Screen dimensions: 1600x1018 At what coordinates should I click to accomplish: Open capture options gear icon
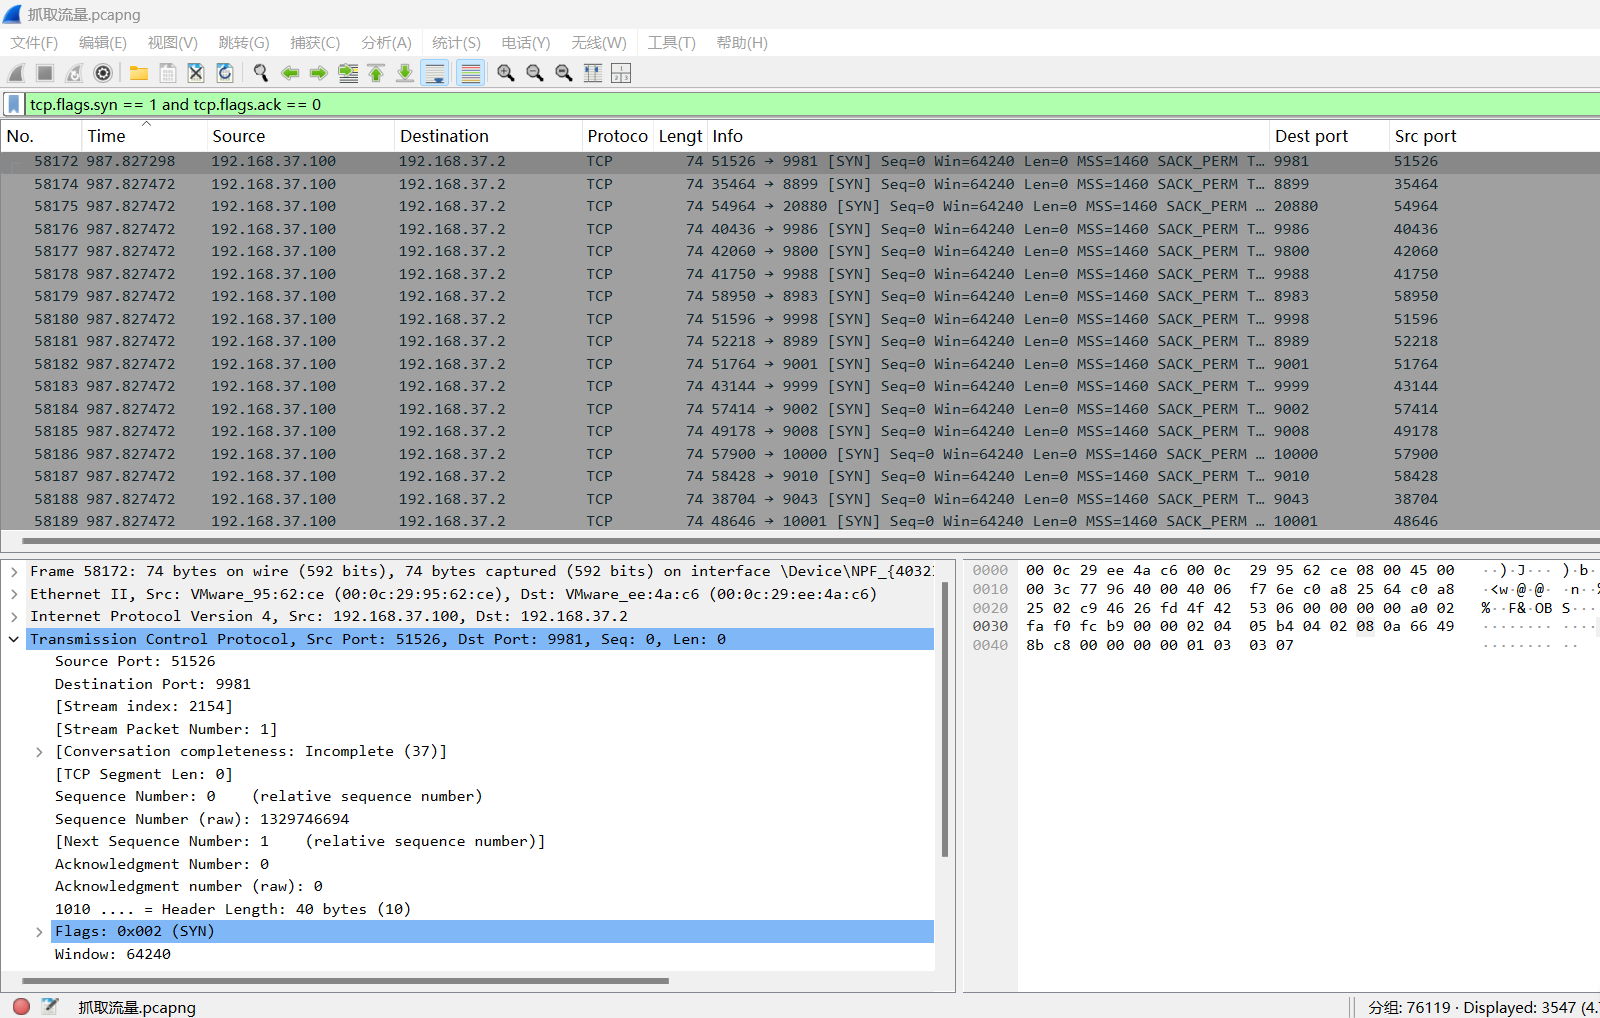coord(103,73)
